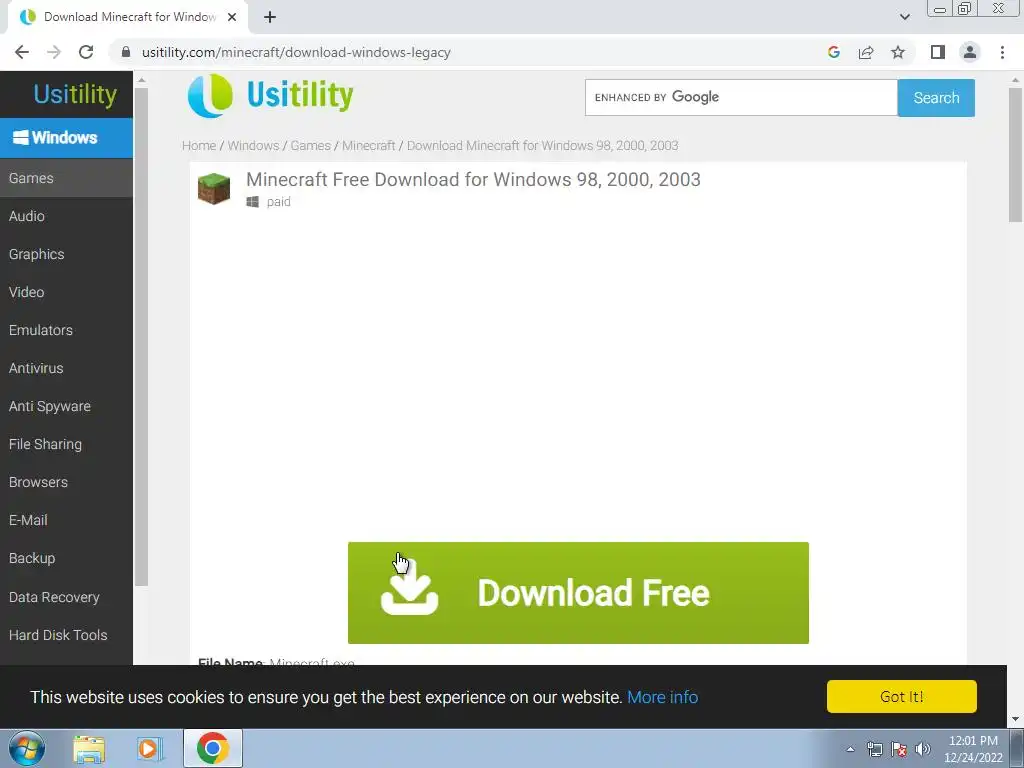Click the blue Search button
Image resolution: width=1024 pixels, height=768 pixels.
coord(936,97)
